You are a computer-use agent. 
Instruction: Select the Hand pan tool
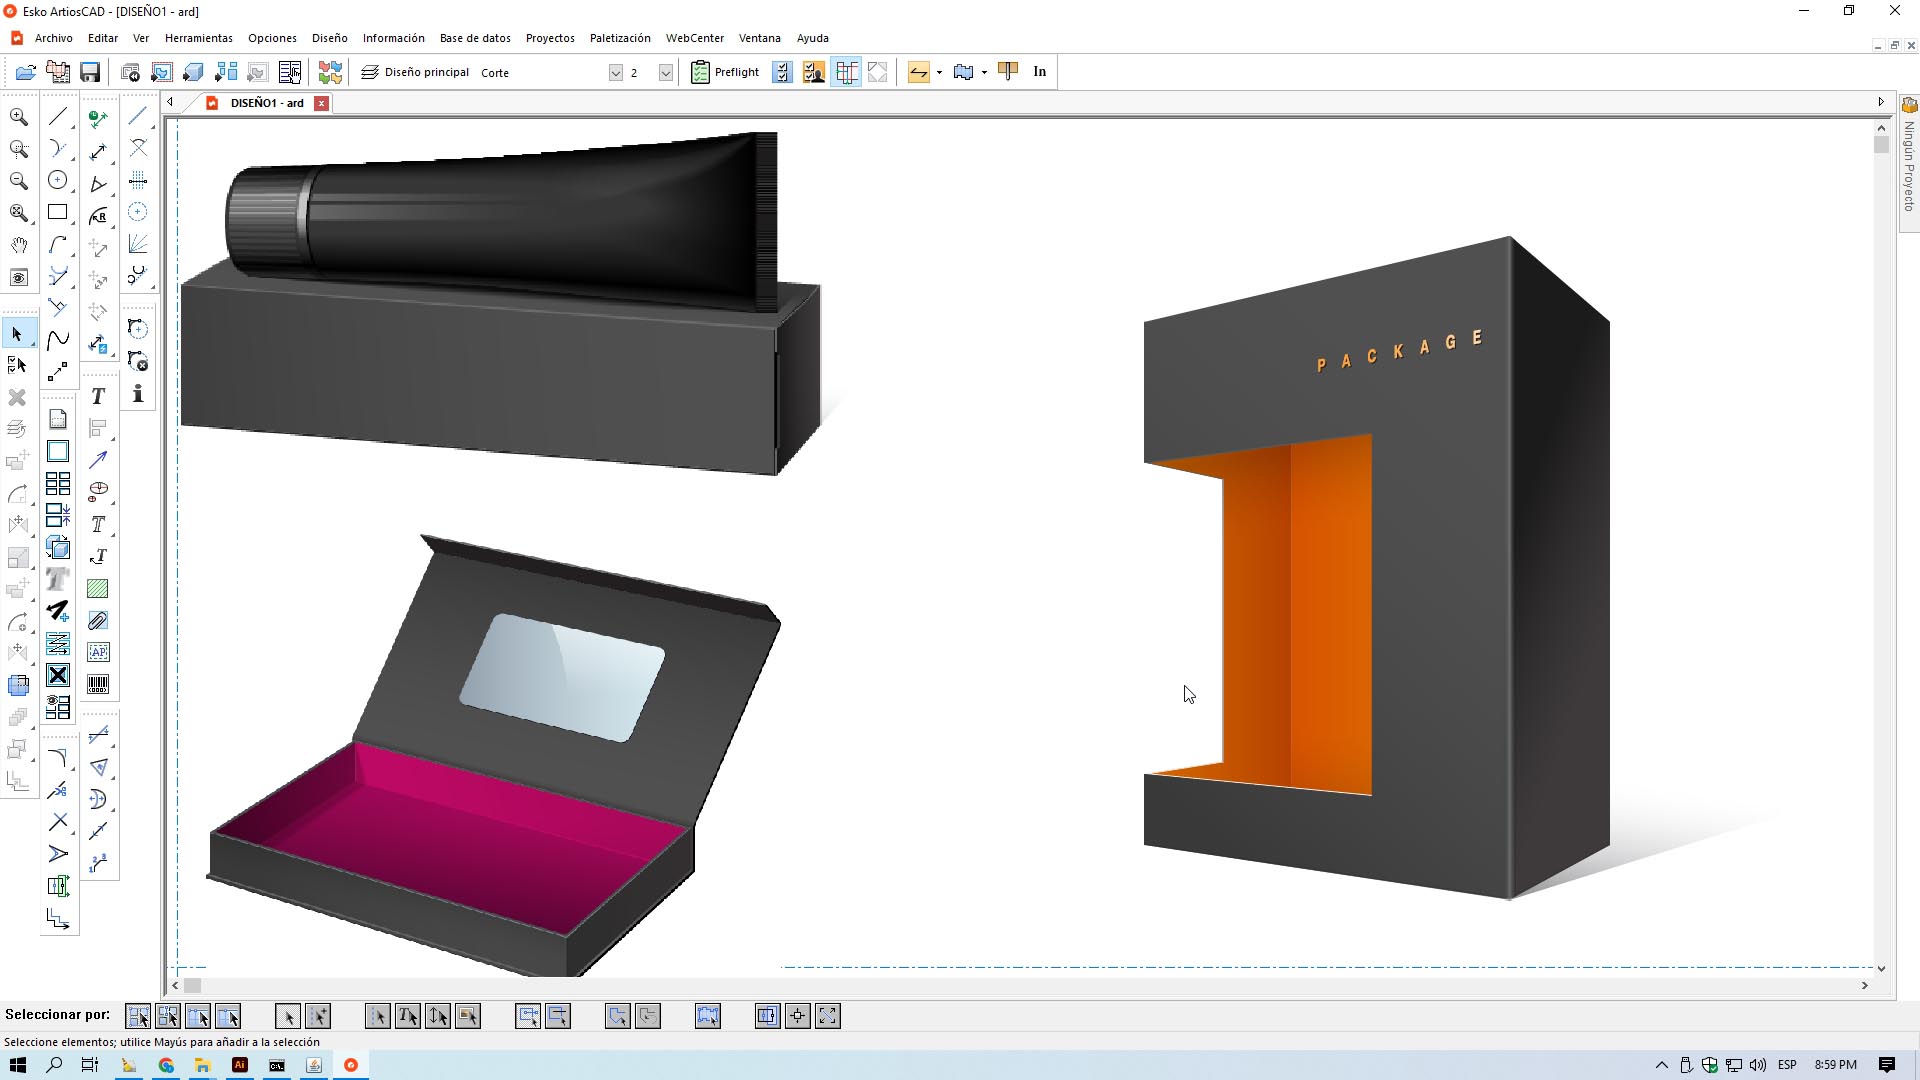click(18, 246)
